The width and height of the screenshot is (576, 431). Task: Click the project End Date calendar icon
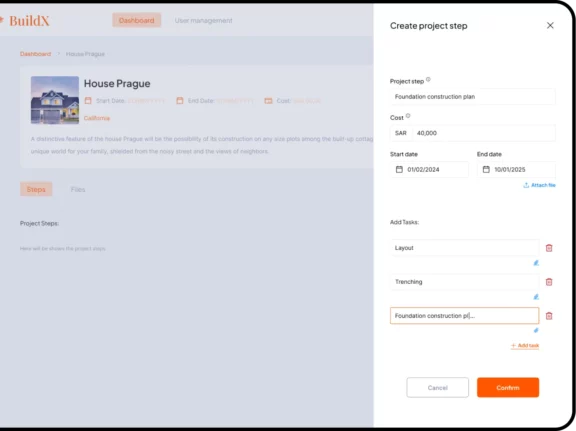pyautogui.click(x=180, y=101)
